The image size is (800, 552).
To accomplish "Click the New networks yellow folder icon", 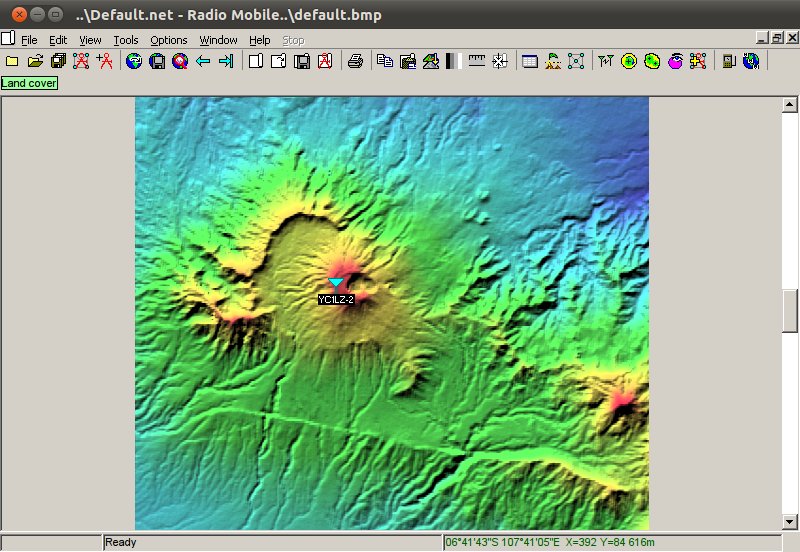I will (x=12, y=62).
